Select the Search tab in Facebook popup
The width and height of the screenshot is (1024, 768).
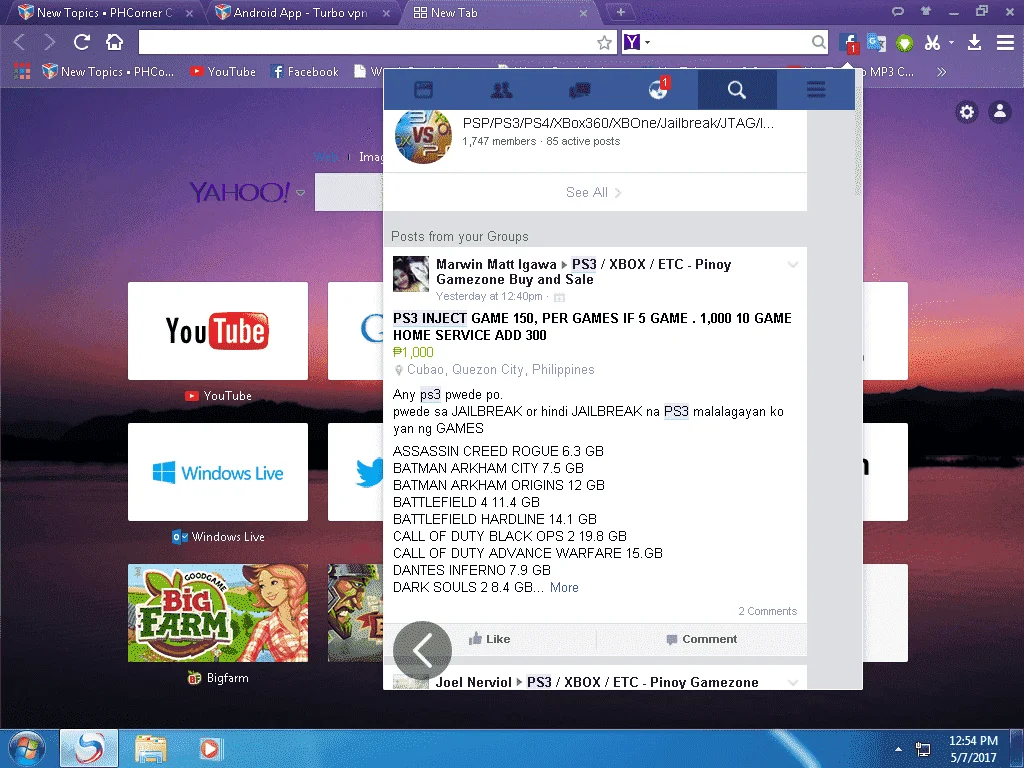pyautogui.click(x=737, y=89)
